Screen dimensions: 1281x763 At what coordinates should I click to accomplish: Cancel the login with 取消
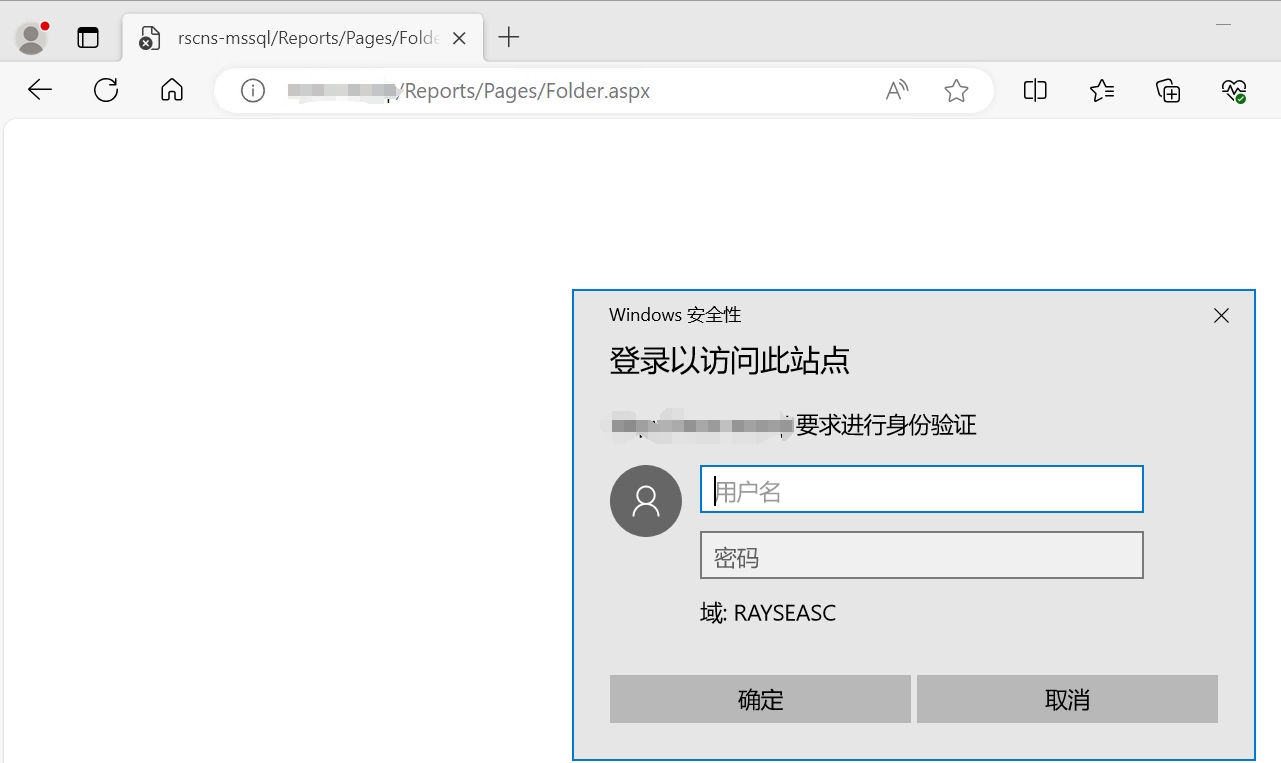click(x=1066, y=699)
